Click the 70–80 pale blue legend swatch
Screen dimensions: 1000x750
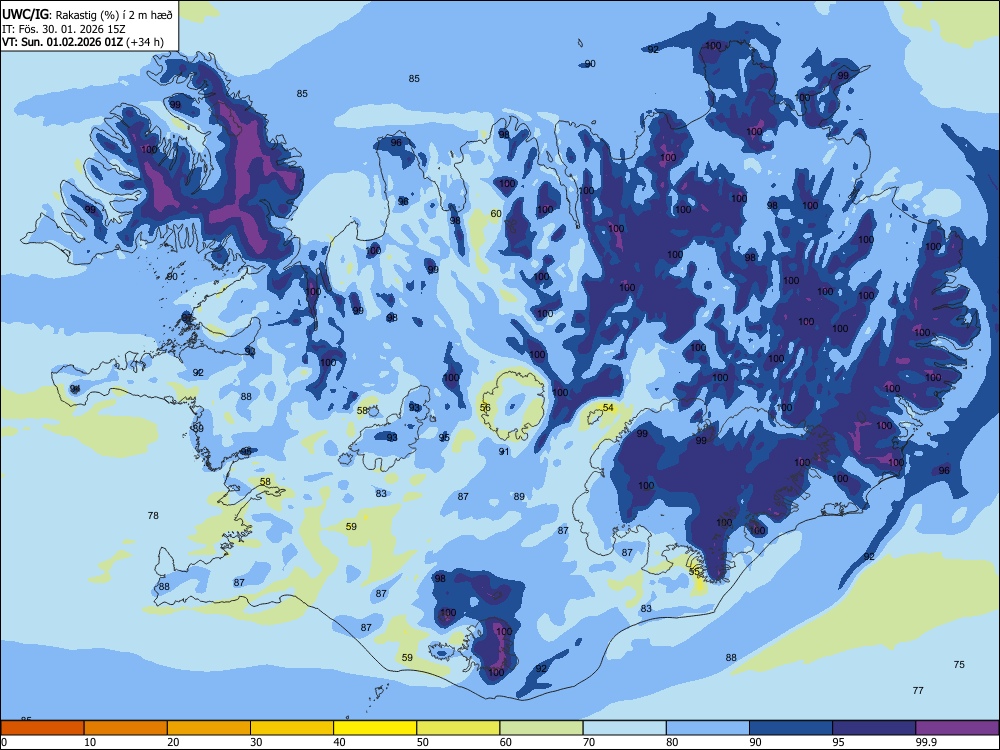coord(624,728)
